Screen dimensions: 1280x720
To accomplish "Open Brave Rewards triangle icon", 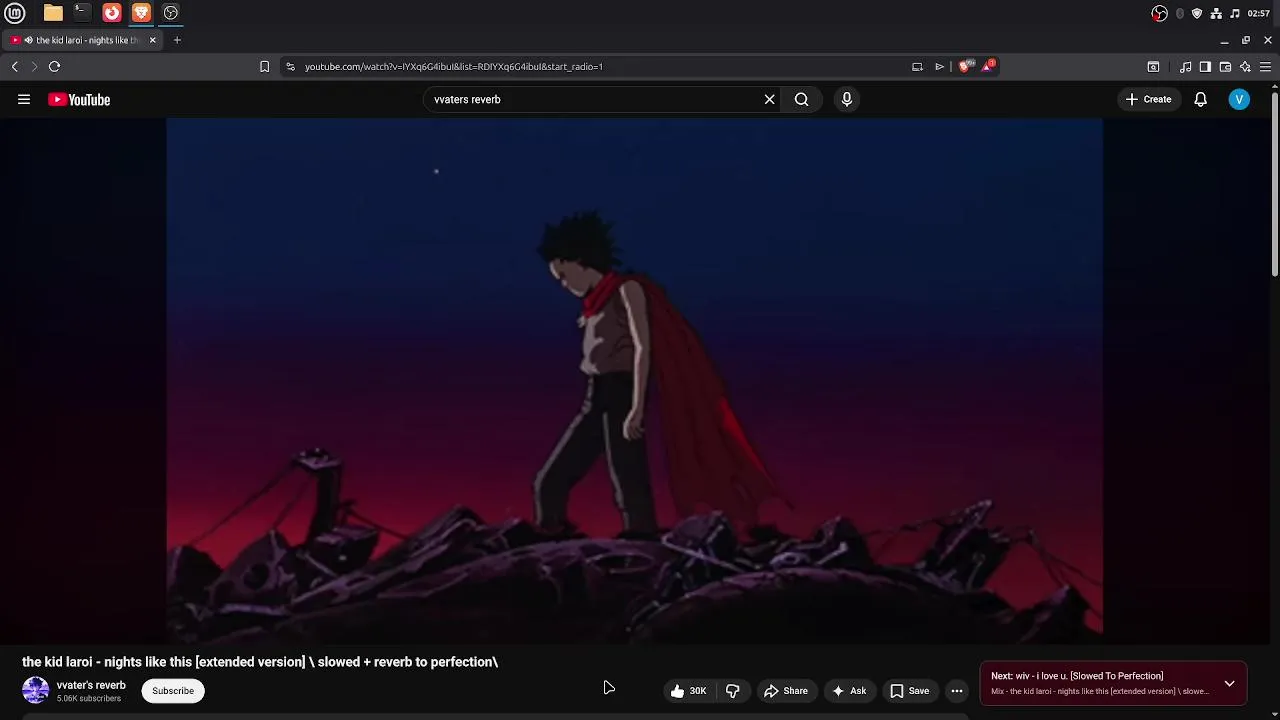I will click(988, 66).
